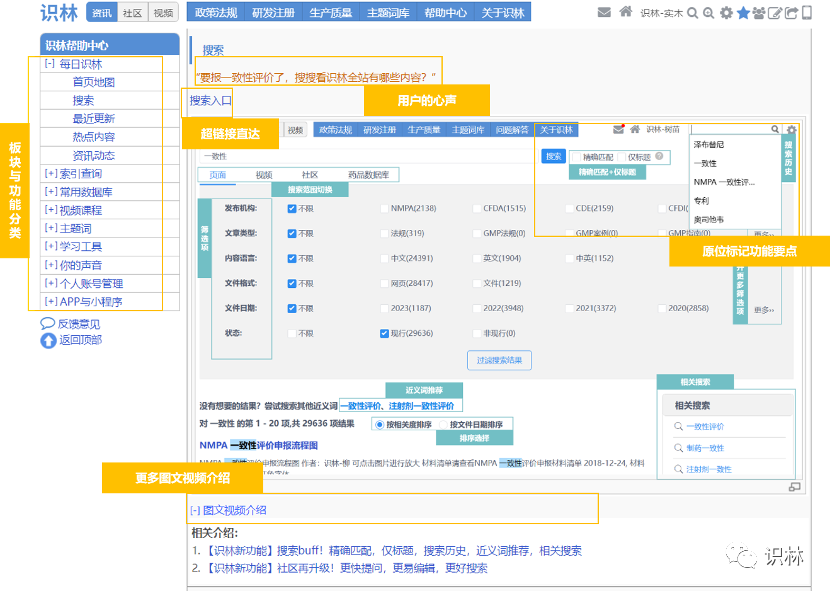
Task: Check the 精确匹配 checkbox
Action: pos(576,157)
